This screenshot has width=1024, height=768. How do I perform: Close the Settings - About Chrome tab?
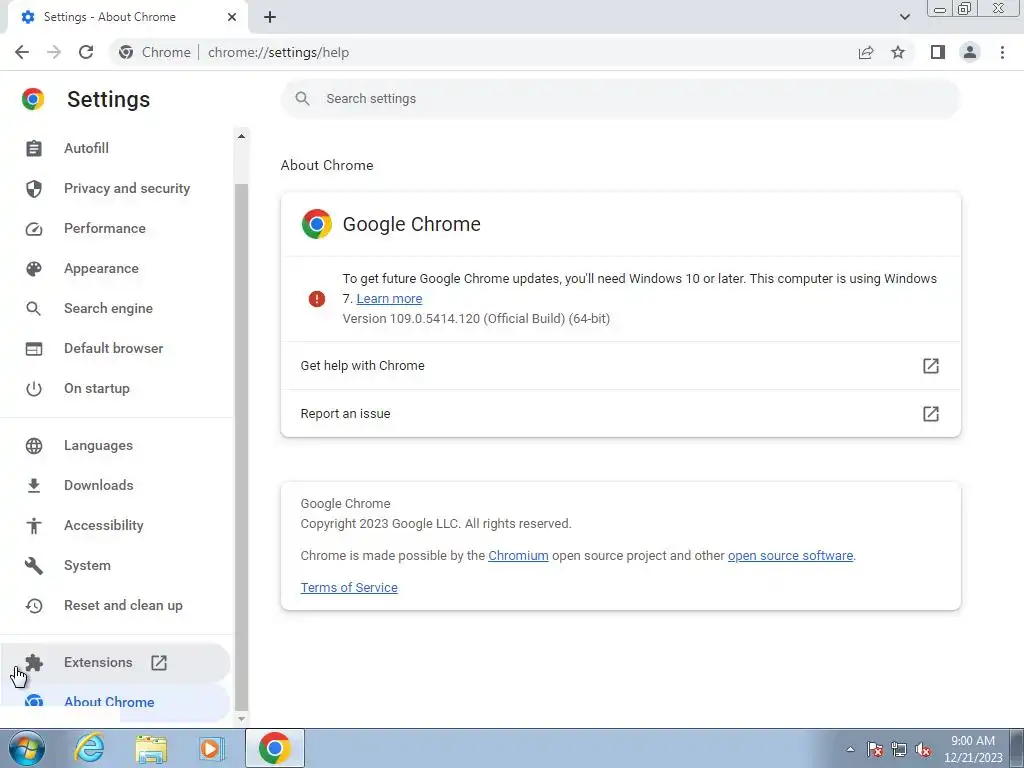pyautogui.click(x=232, y=17)
